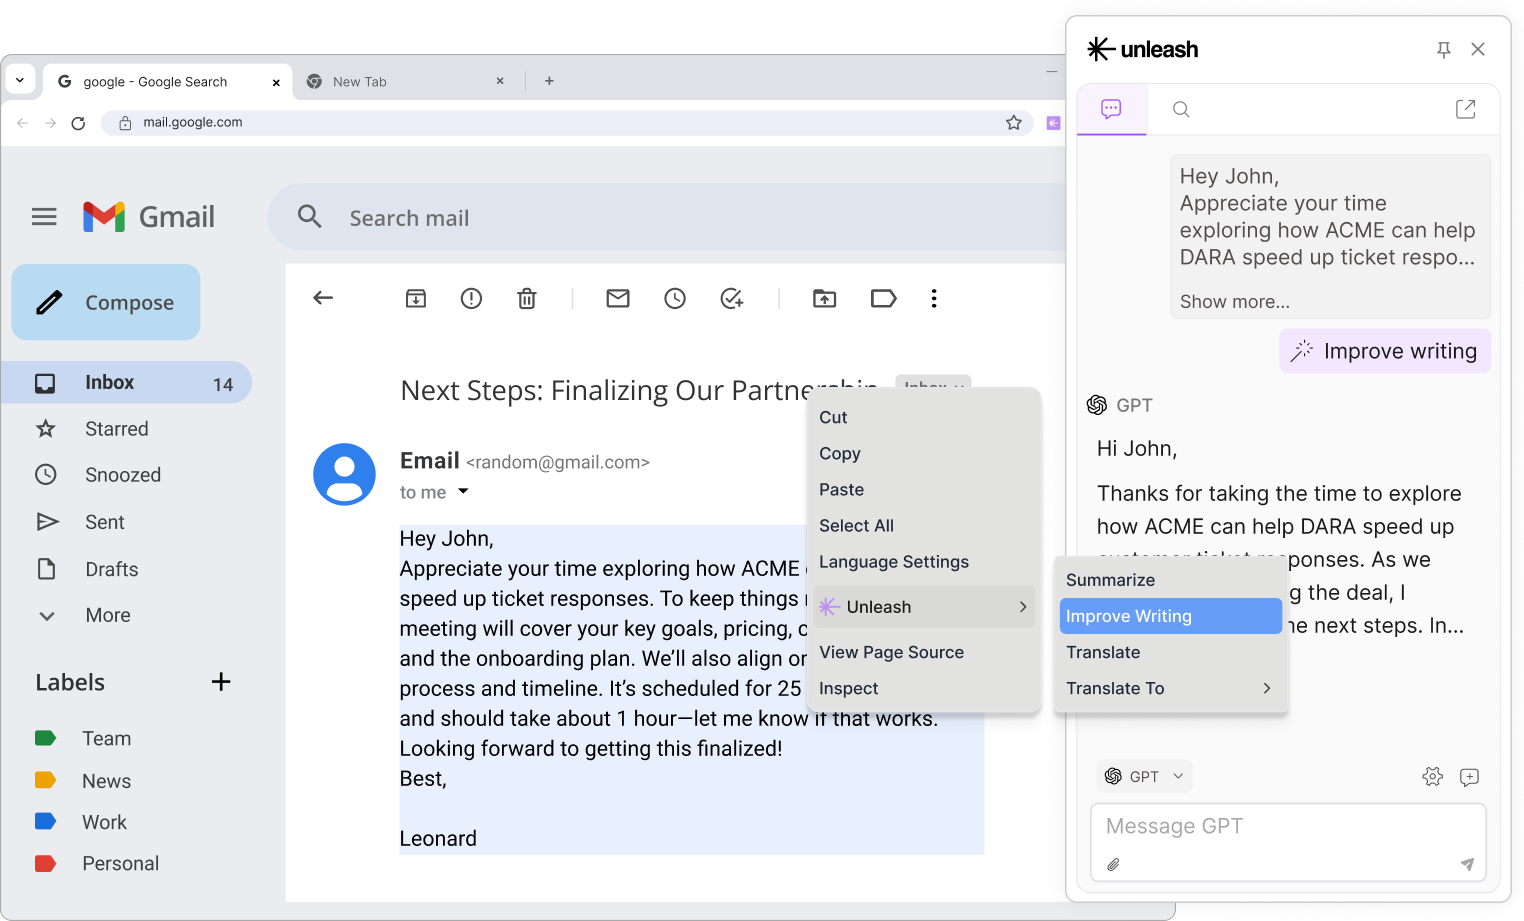
Task: Open the News label
Action: click(106, 781)
